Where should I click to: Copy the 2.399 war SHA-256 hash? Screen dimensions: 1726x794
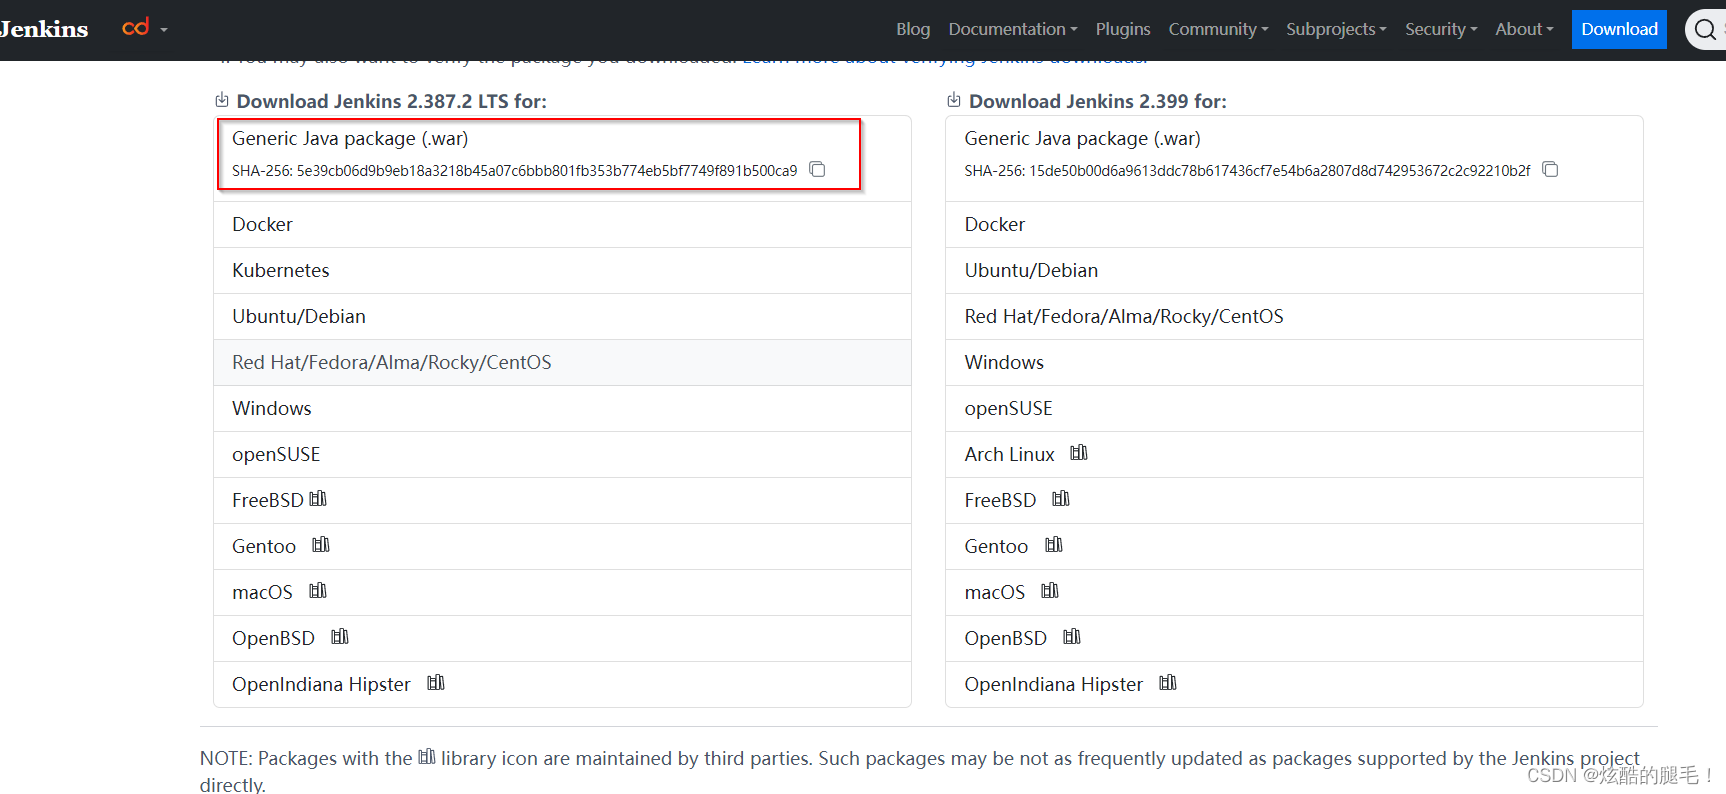1550,169
